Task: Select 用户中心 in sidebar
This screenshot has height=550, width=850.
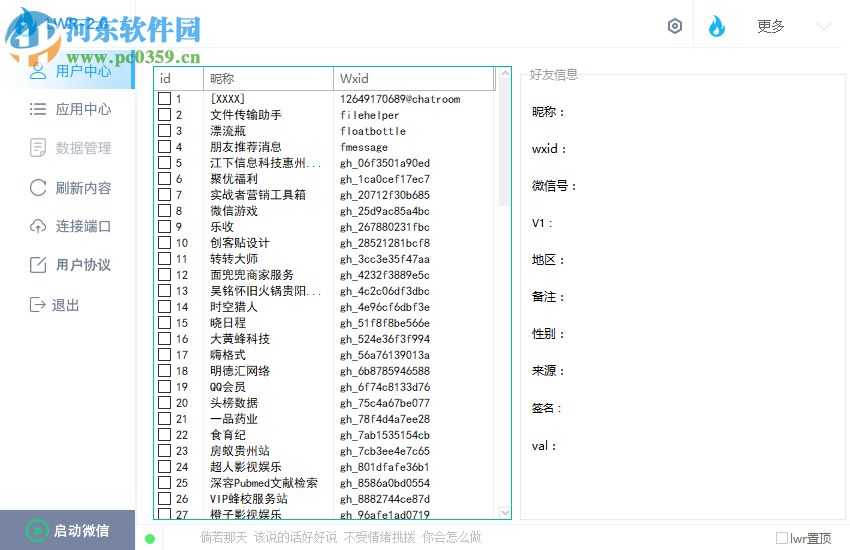Action: 70,71
